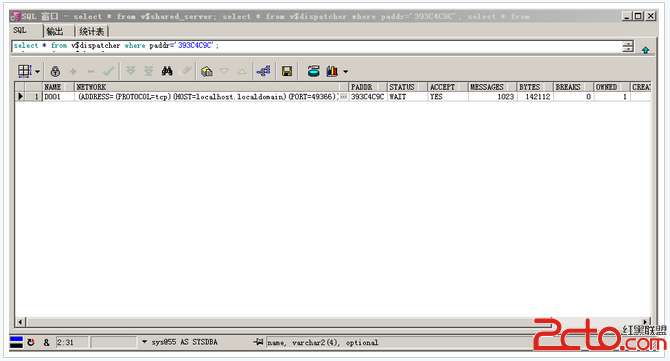
Task: Click the blue-black status bar execution icon
Action: click(x=16, y=342)
